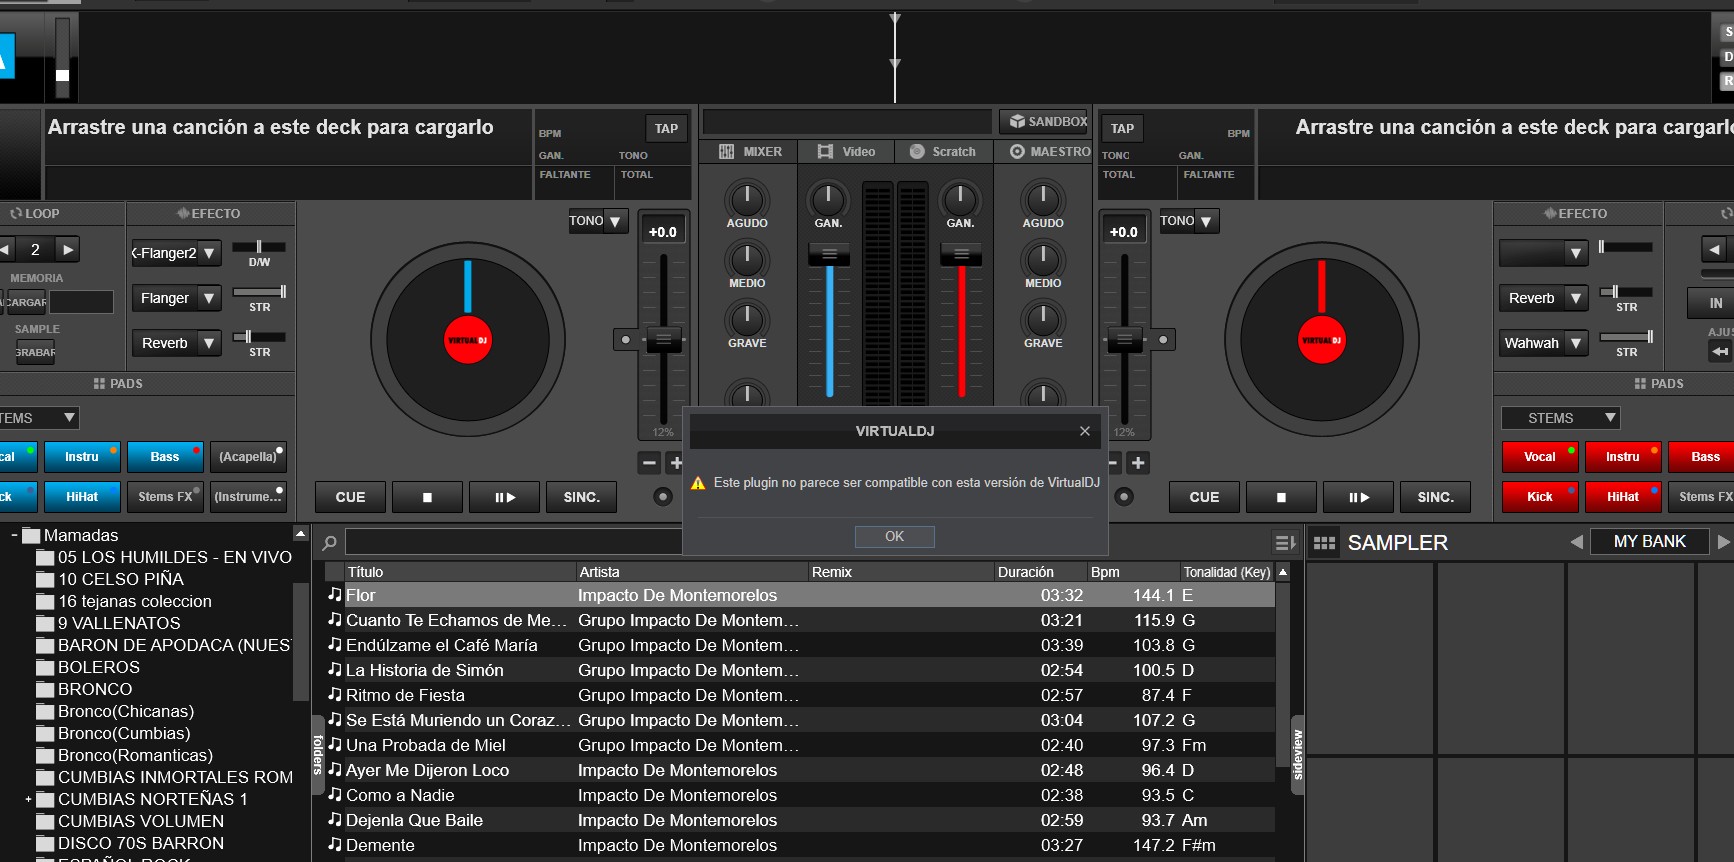Click the left pitch reset dot
This screenshot has height=862, width=1734.
(626, 340)
